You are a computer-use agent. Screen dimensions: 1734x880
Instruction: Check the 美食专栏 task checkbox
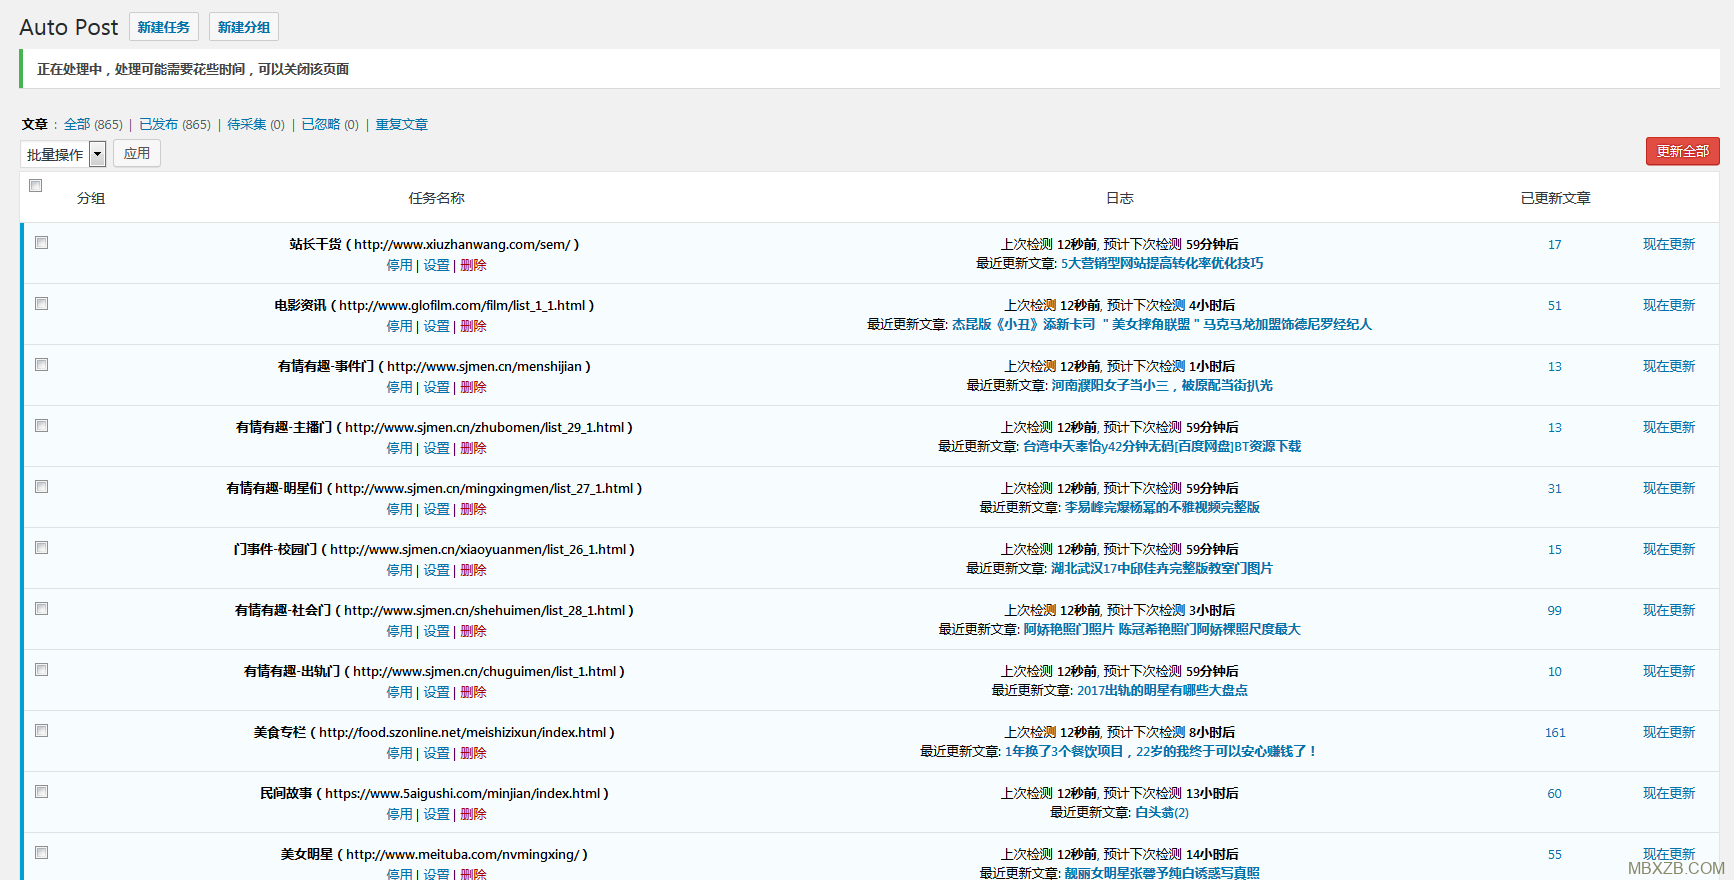42,731
